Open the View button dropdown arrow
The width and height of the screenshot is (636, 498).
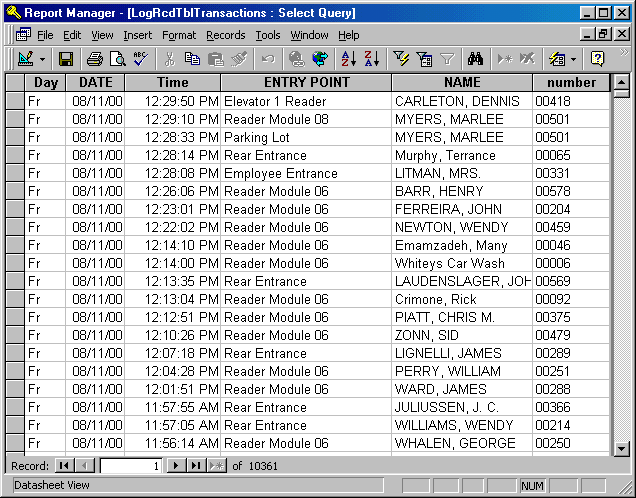point(42,59)
